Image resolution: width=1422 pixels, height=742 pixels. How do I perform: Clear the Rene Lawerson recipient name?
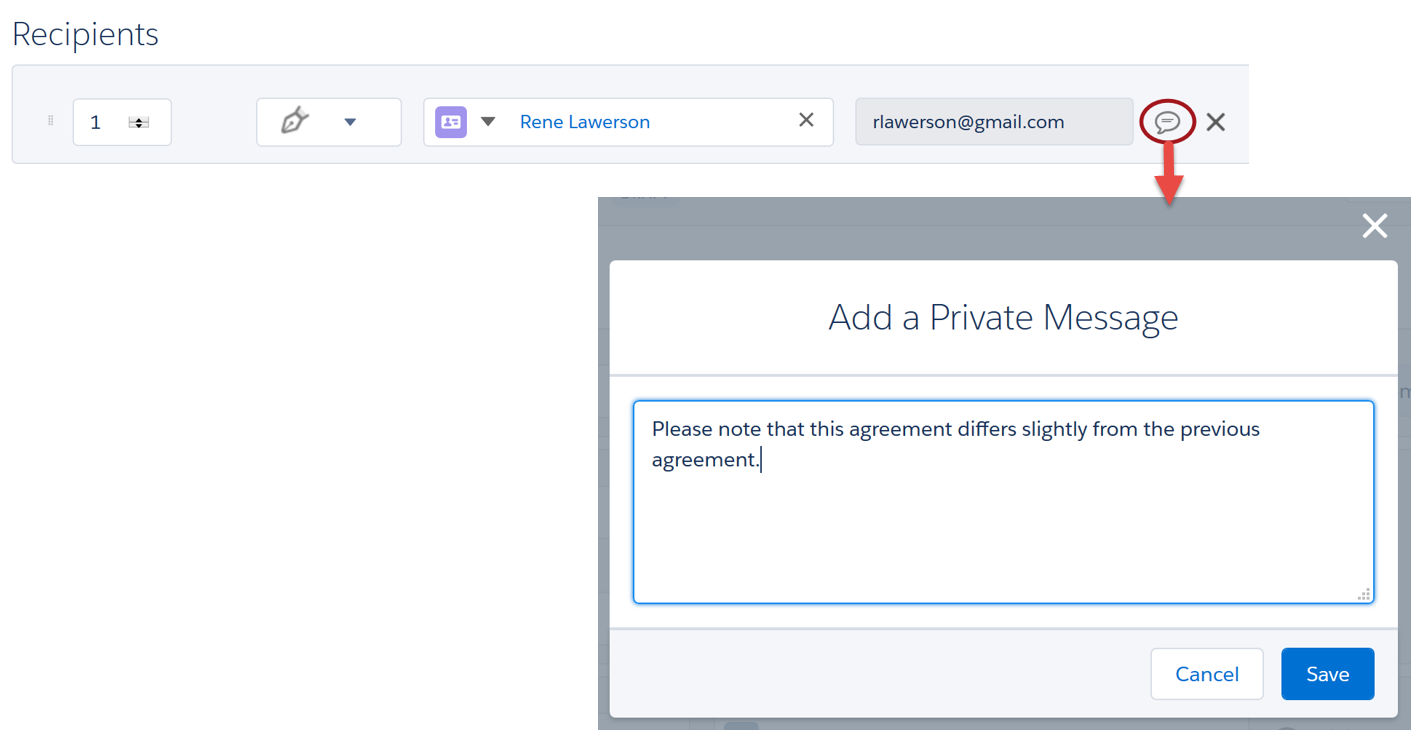coord(806,119)
